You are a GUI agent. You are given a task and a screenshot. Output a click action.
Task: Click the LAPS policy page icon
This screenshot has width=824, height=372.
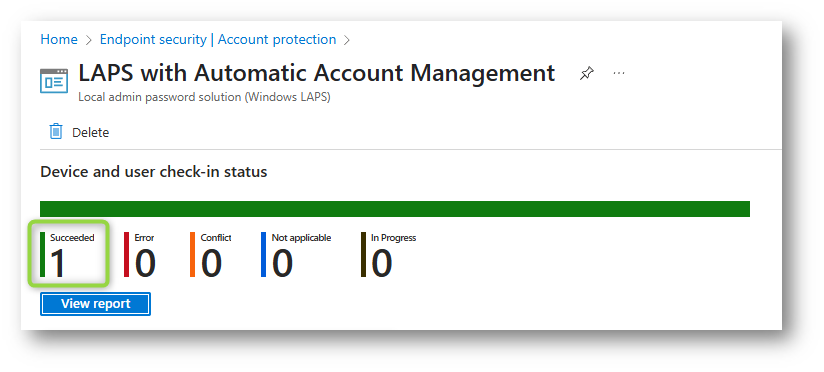click(x=54, y=81)
